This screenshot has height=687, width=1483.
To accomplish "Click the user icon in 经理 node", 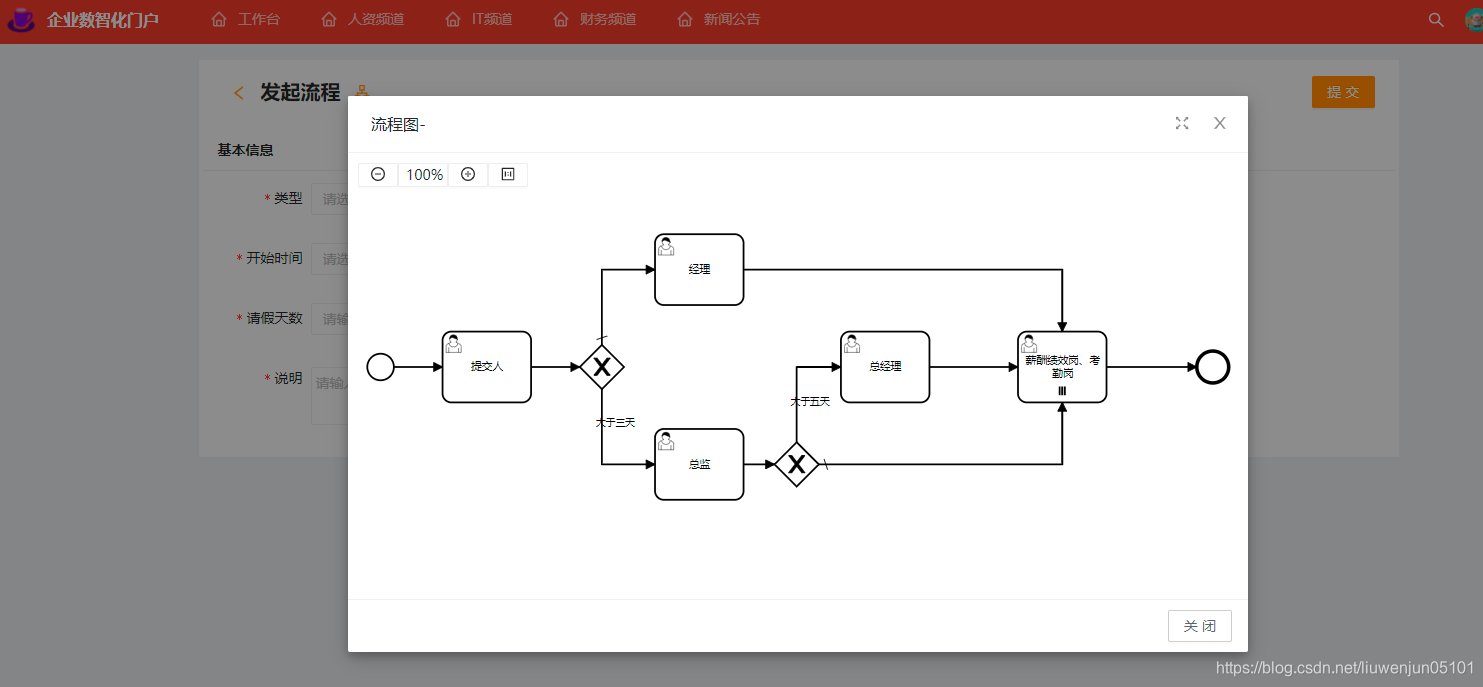I will tap(666, 247).
